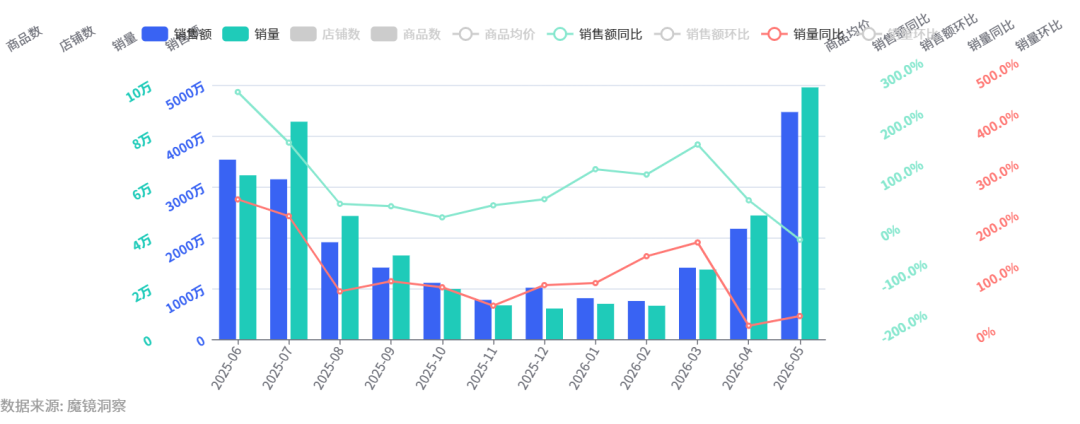The image size is (1080, 424).
Task: Toggle 销售额同比 legend text label
Action: coord(611,34)
